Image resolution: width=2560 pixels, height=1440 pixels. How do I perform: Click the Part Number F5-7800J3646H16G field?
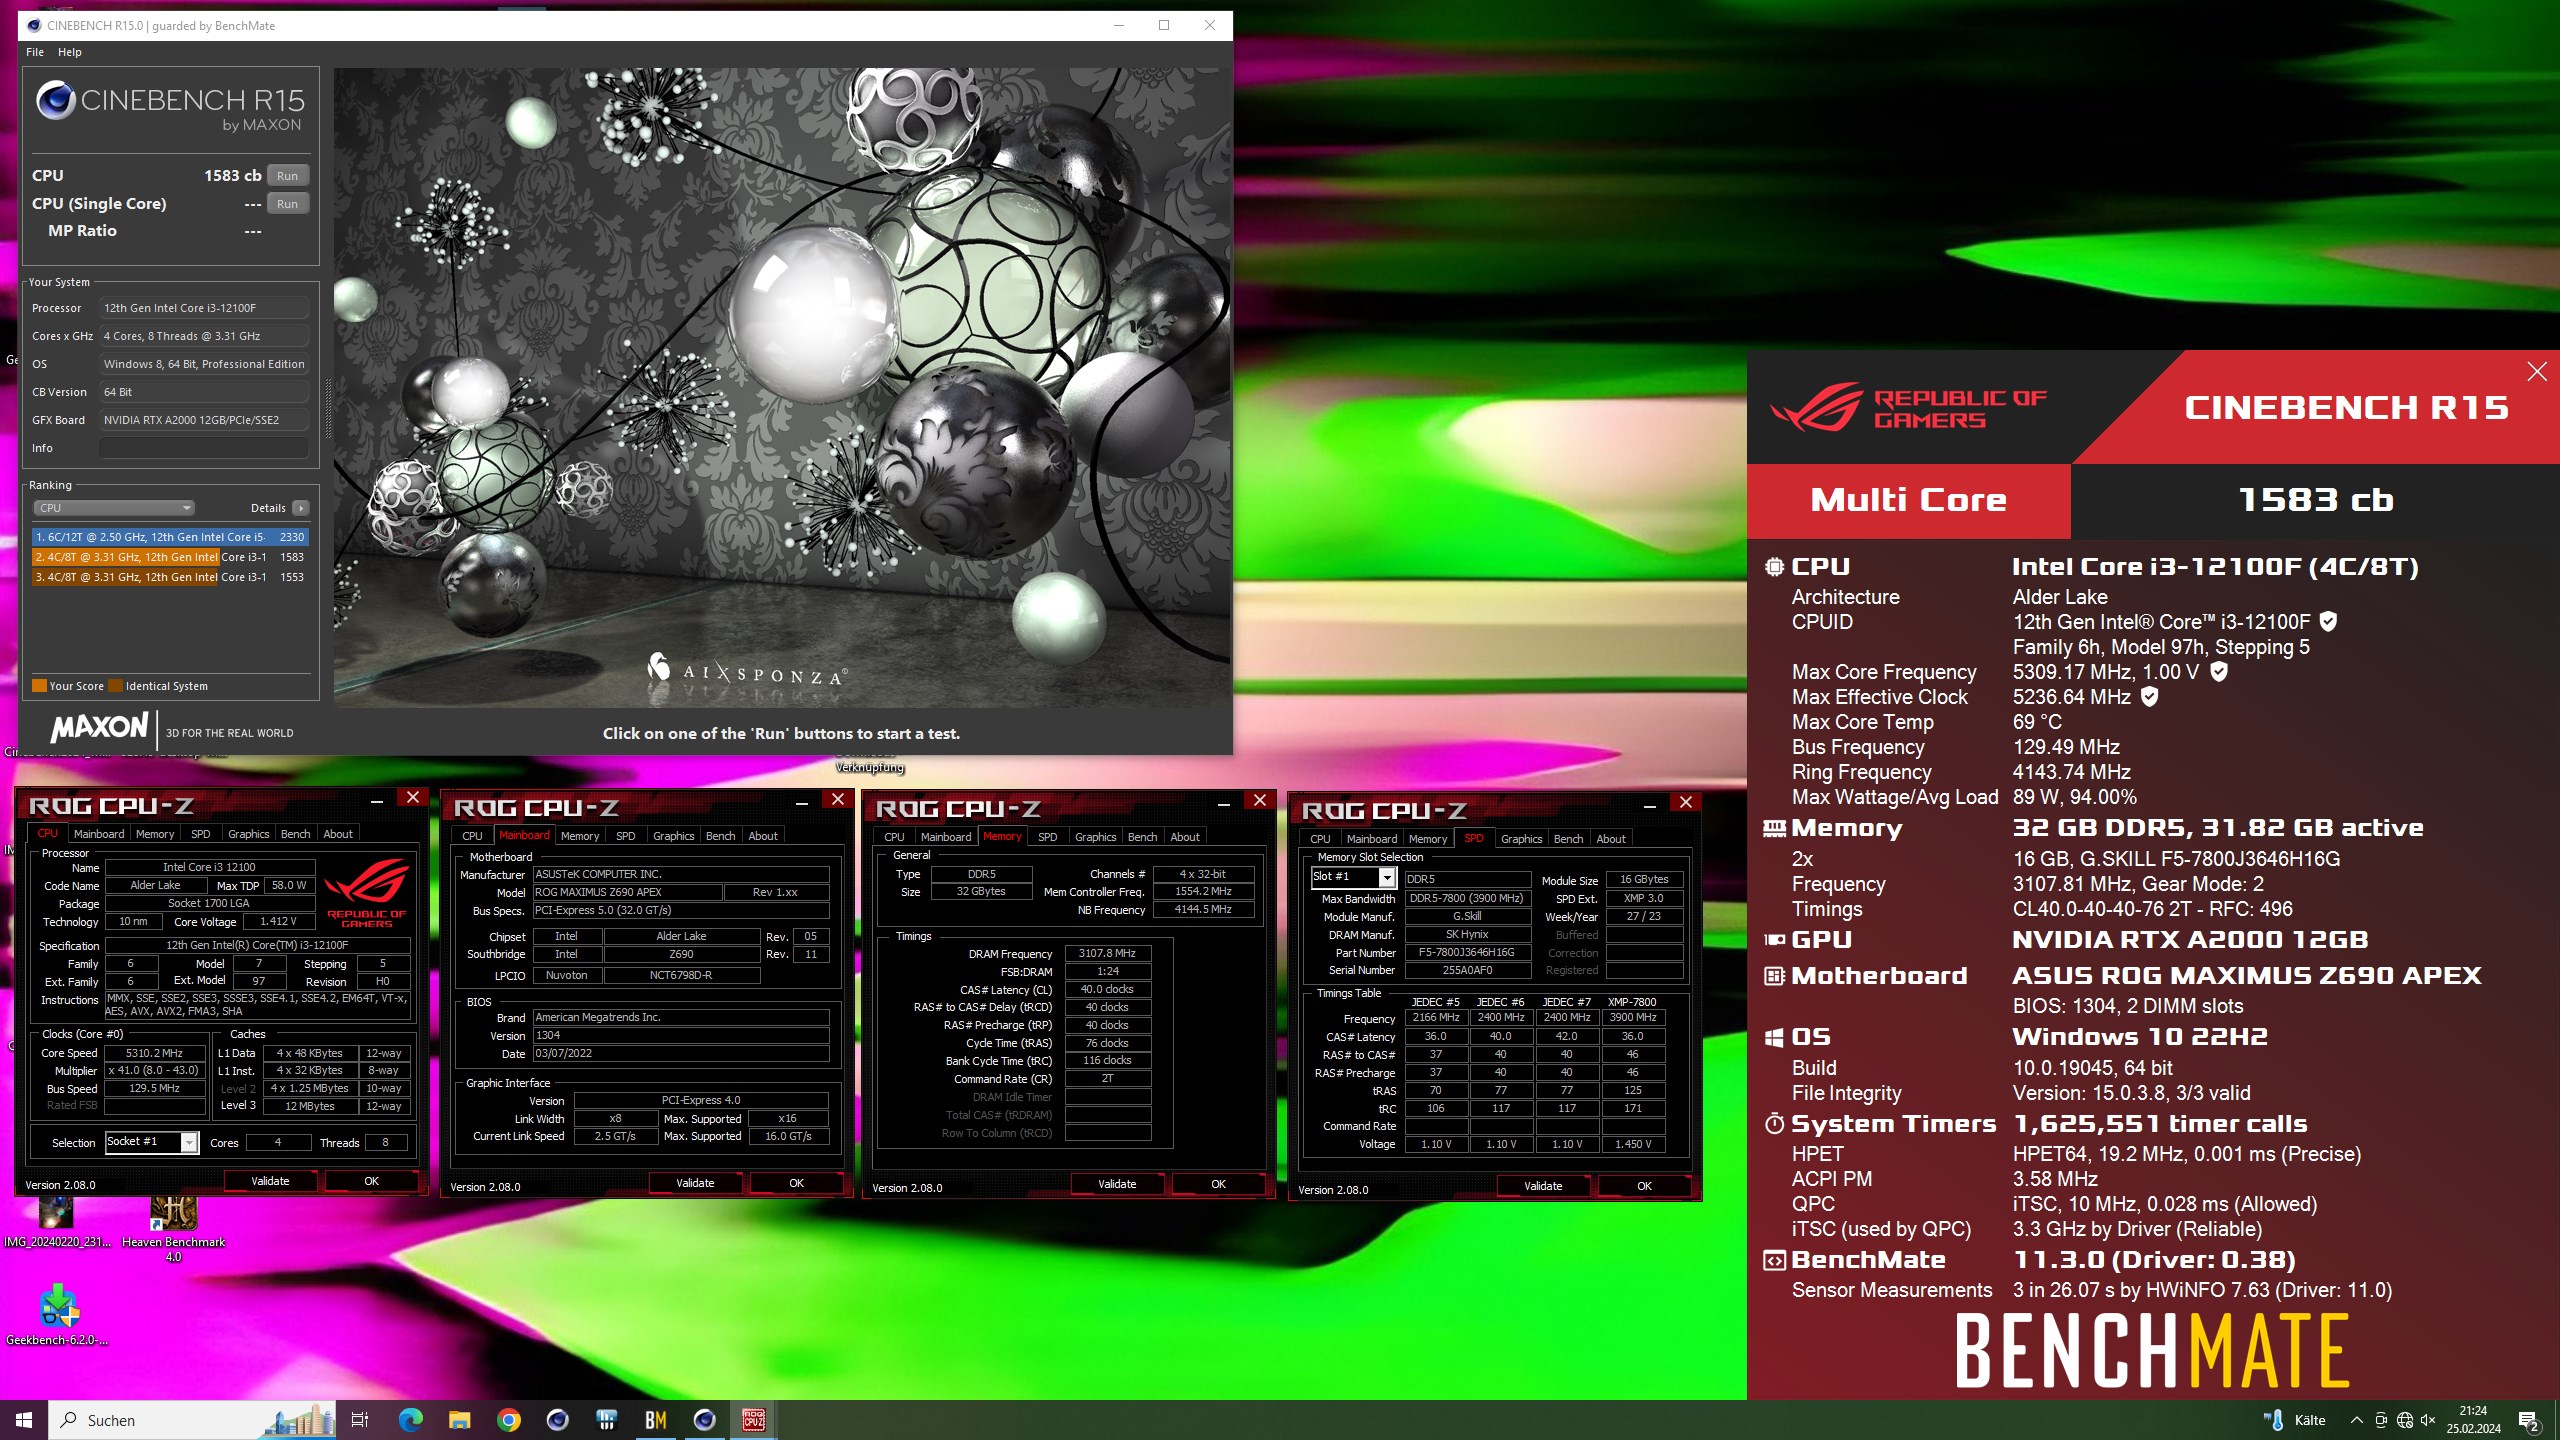pyautogui.click(x=1467, y=953)
